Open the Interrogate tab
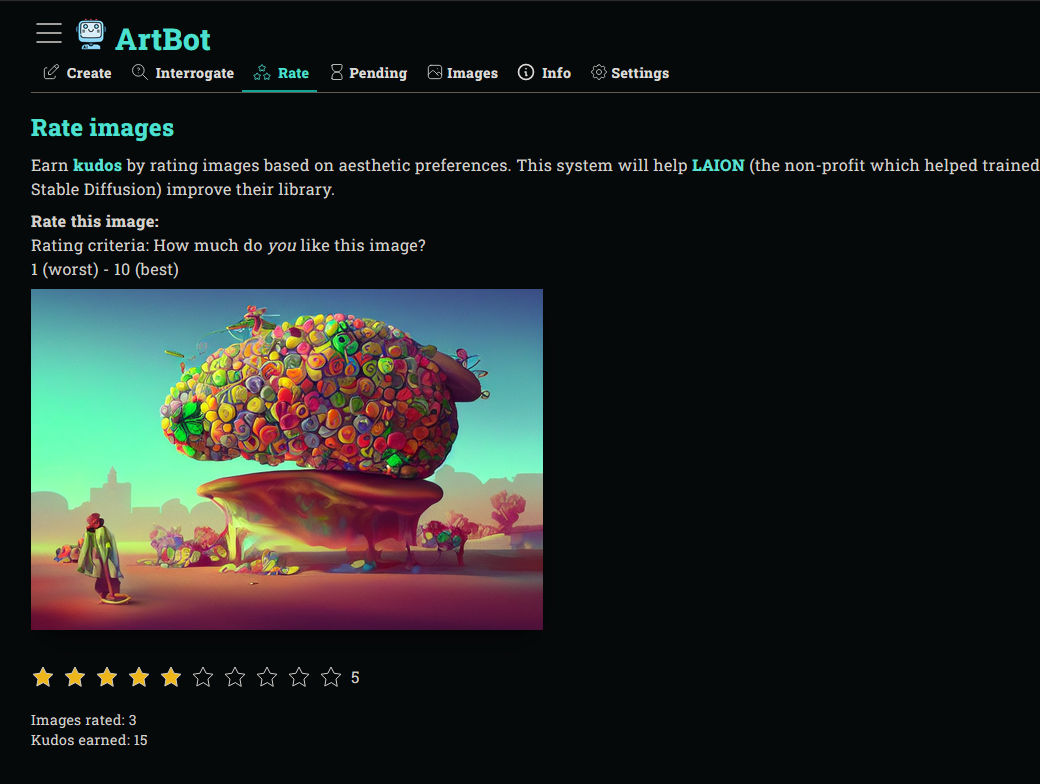The width and height of the screenshot is (1040, 784). [194, 72]
